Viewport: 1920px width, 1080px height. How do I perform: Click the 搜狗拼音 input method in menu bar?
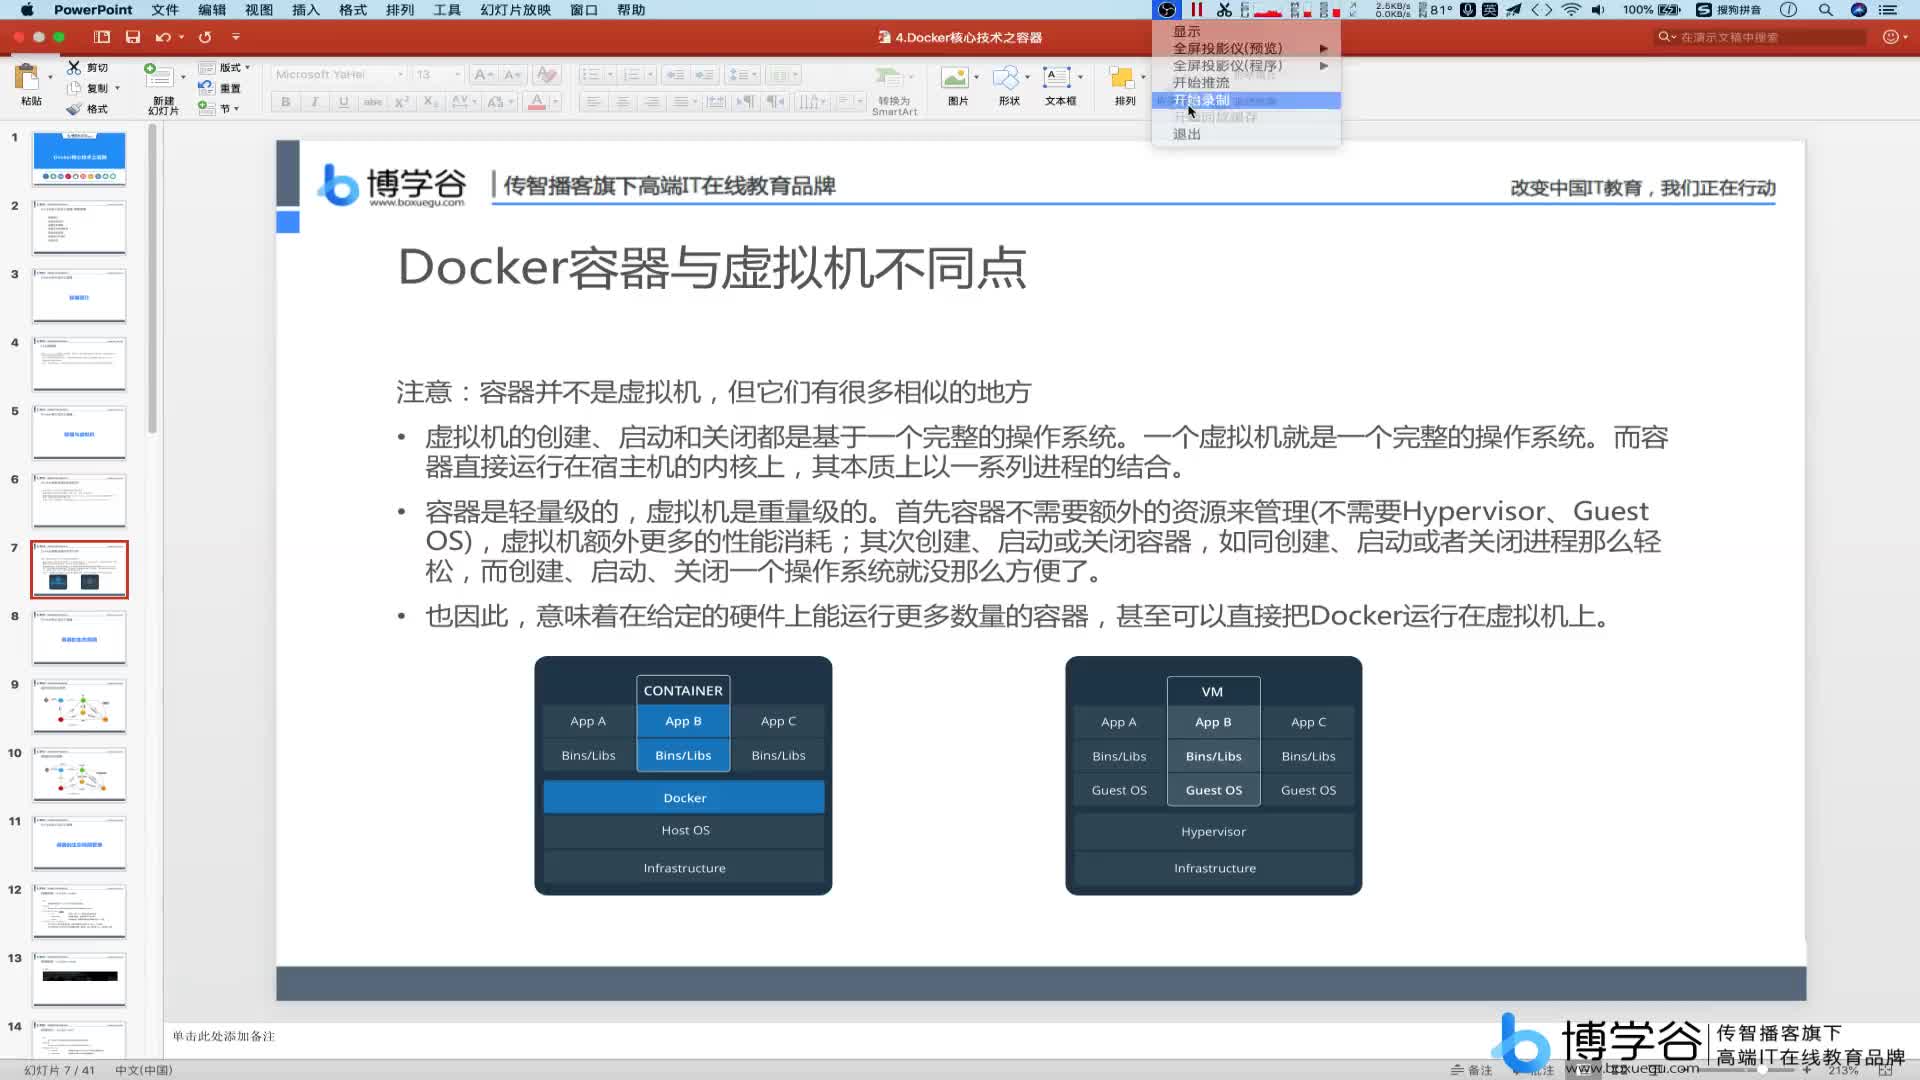click(x=1729, y=10)
